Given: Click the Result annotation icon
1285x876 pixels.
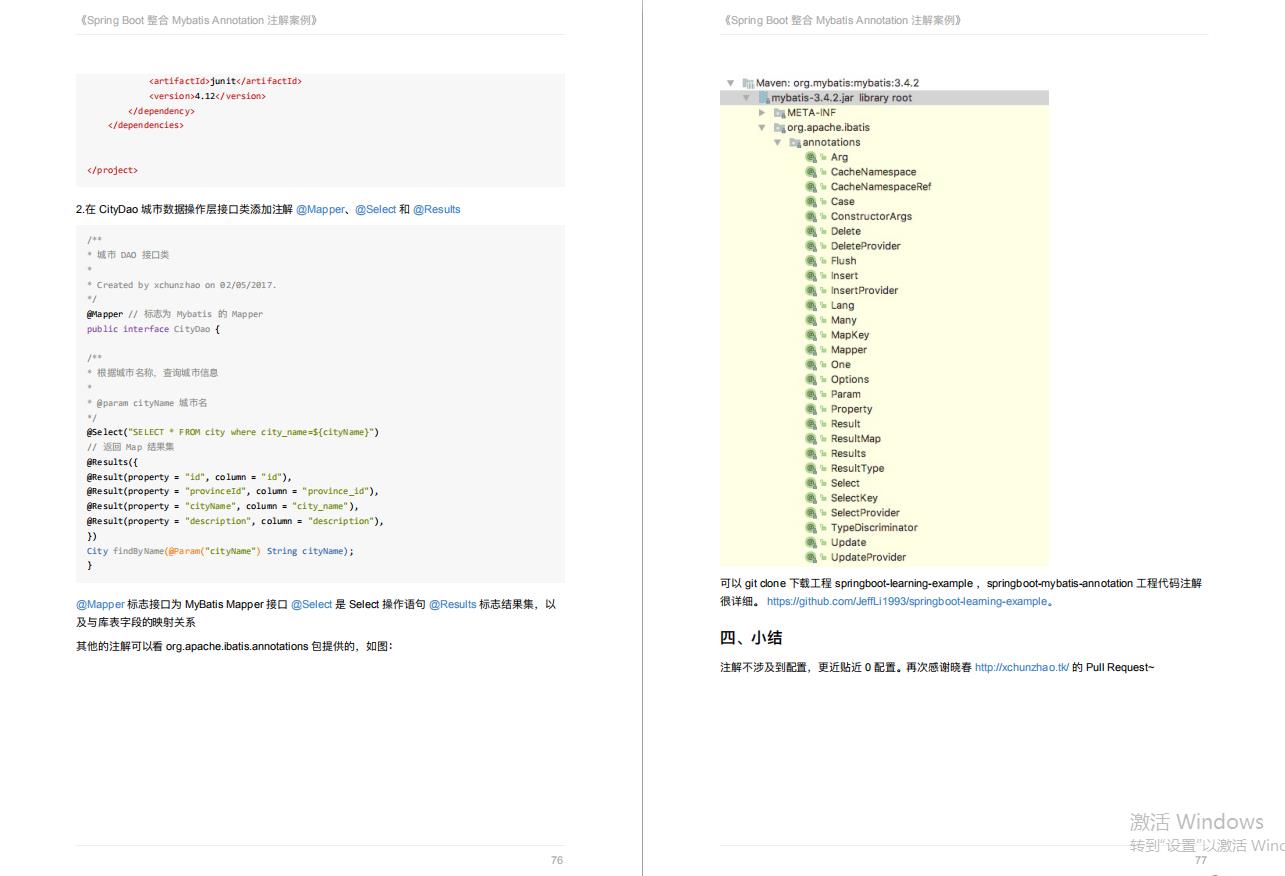Looking at the screenshot, I should click(811, 424).
